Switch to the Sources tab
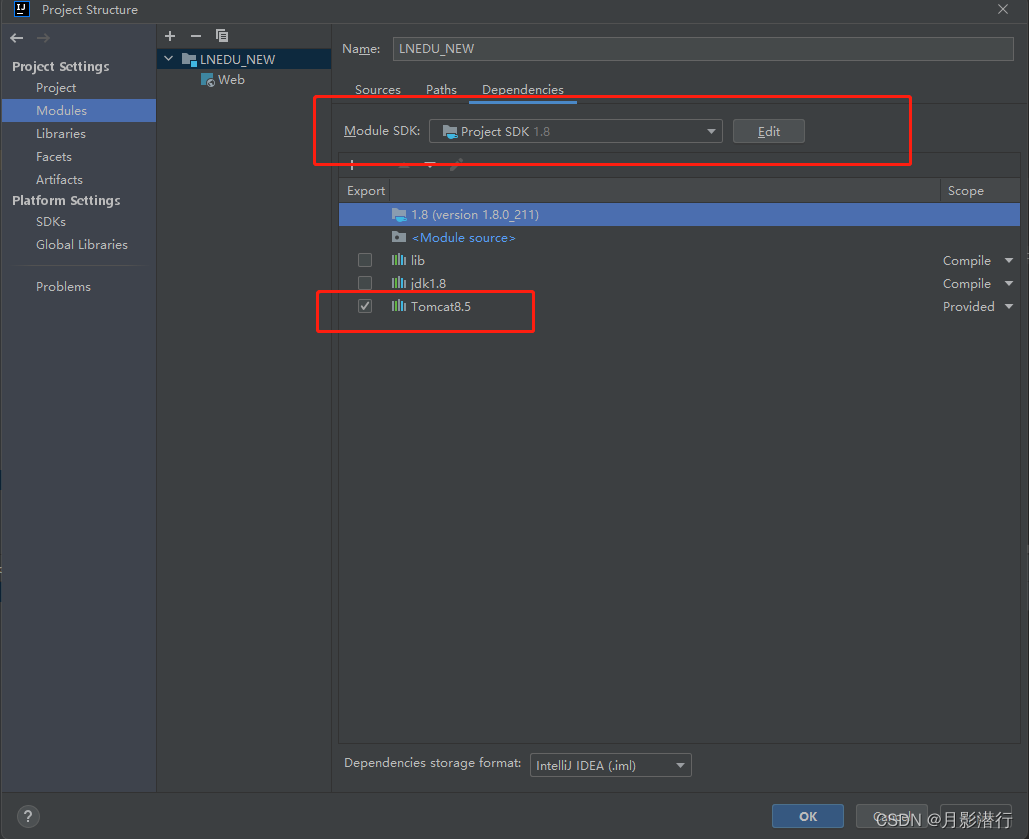 (x=377, y=89)
